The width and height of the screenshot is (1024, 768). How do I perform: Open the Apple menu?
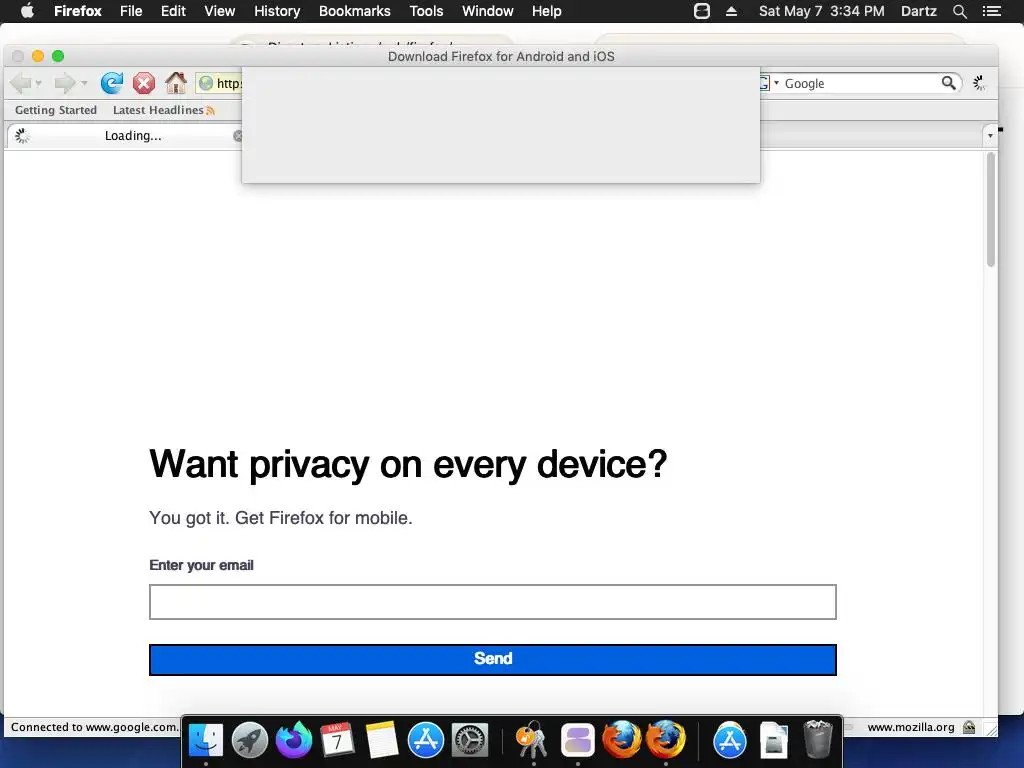coord(27,11)
